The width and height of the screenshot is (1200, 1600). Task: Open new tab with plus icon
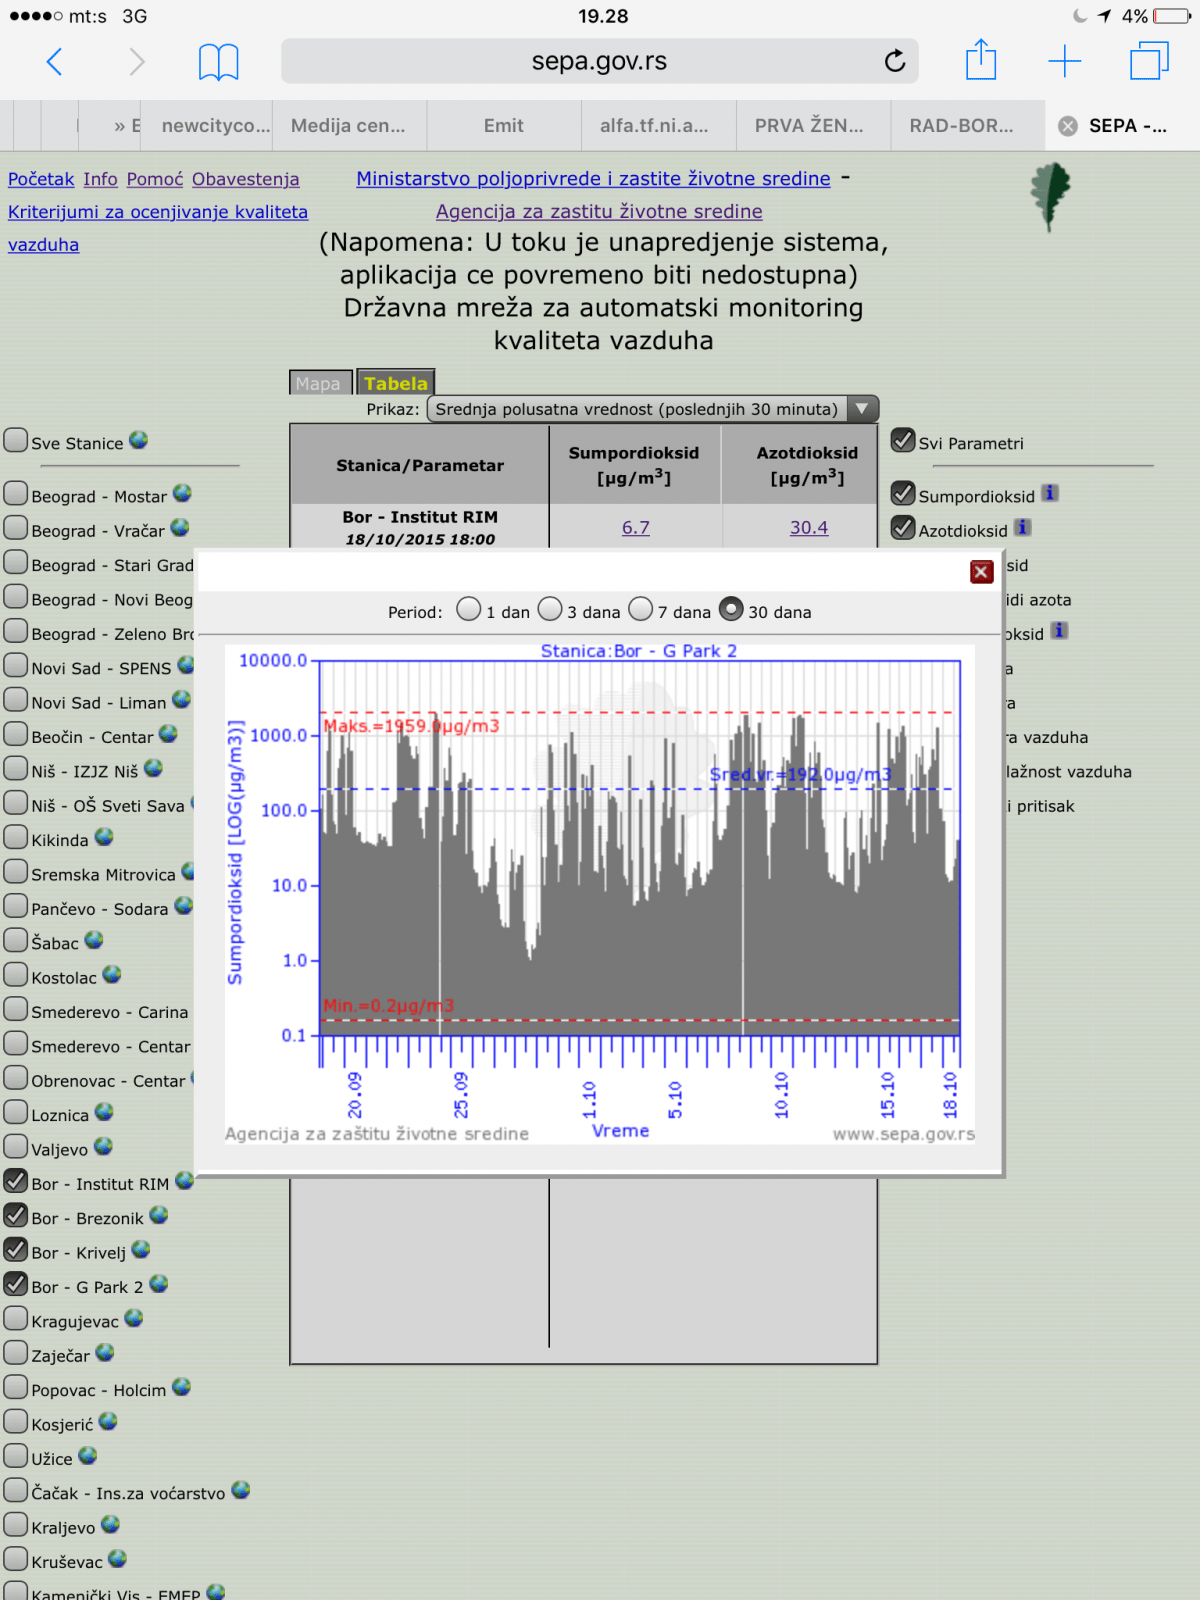point(1064,61)
